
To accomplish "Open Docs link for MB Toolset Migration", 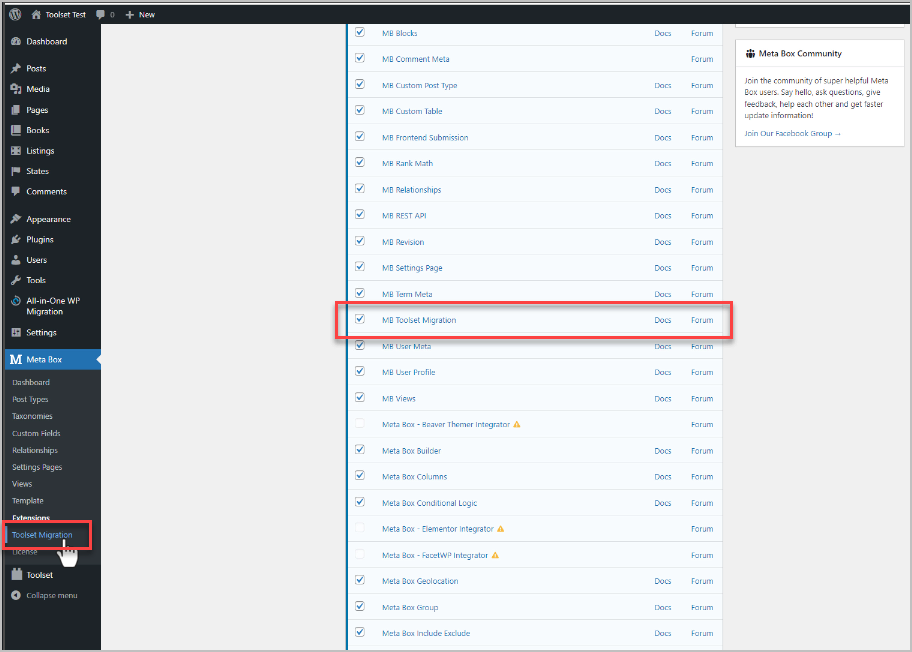I will point(662,320).
